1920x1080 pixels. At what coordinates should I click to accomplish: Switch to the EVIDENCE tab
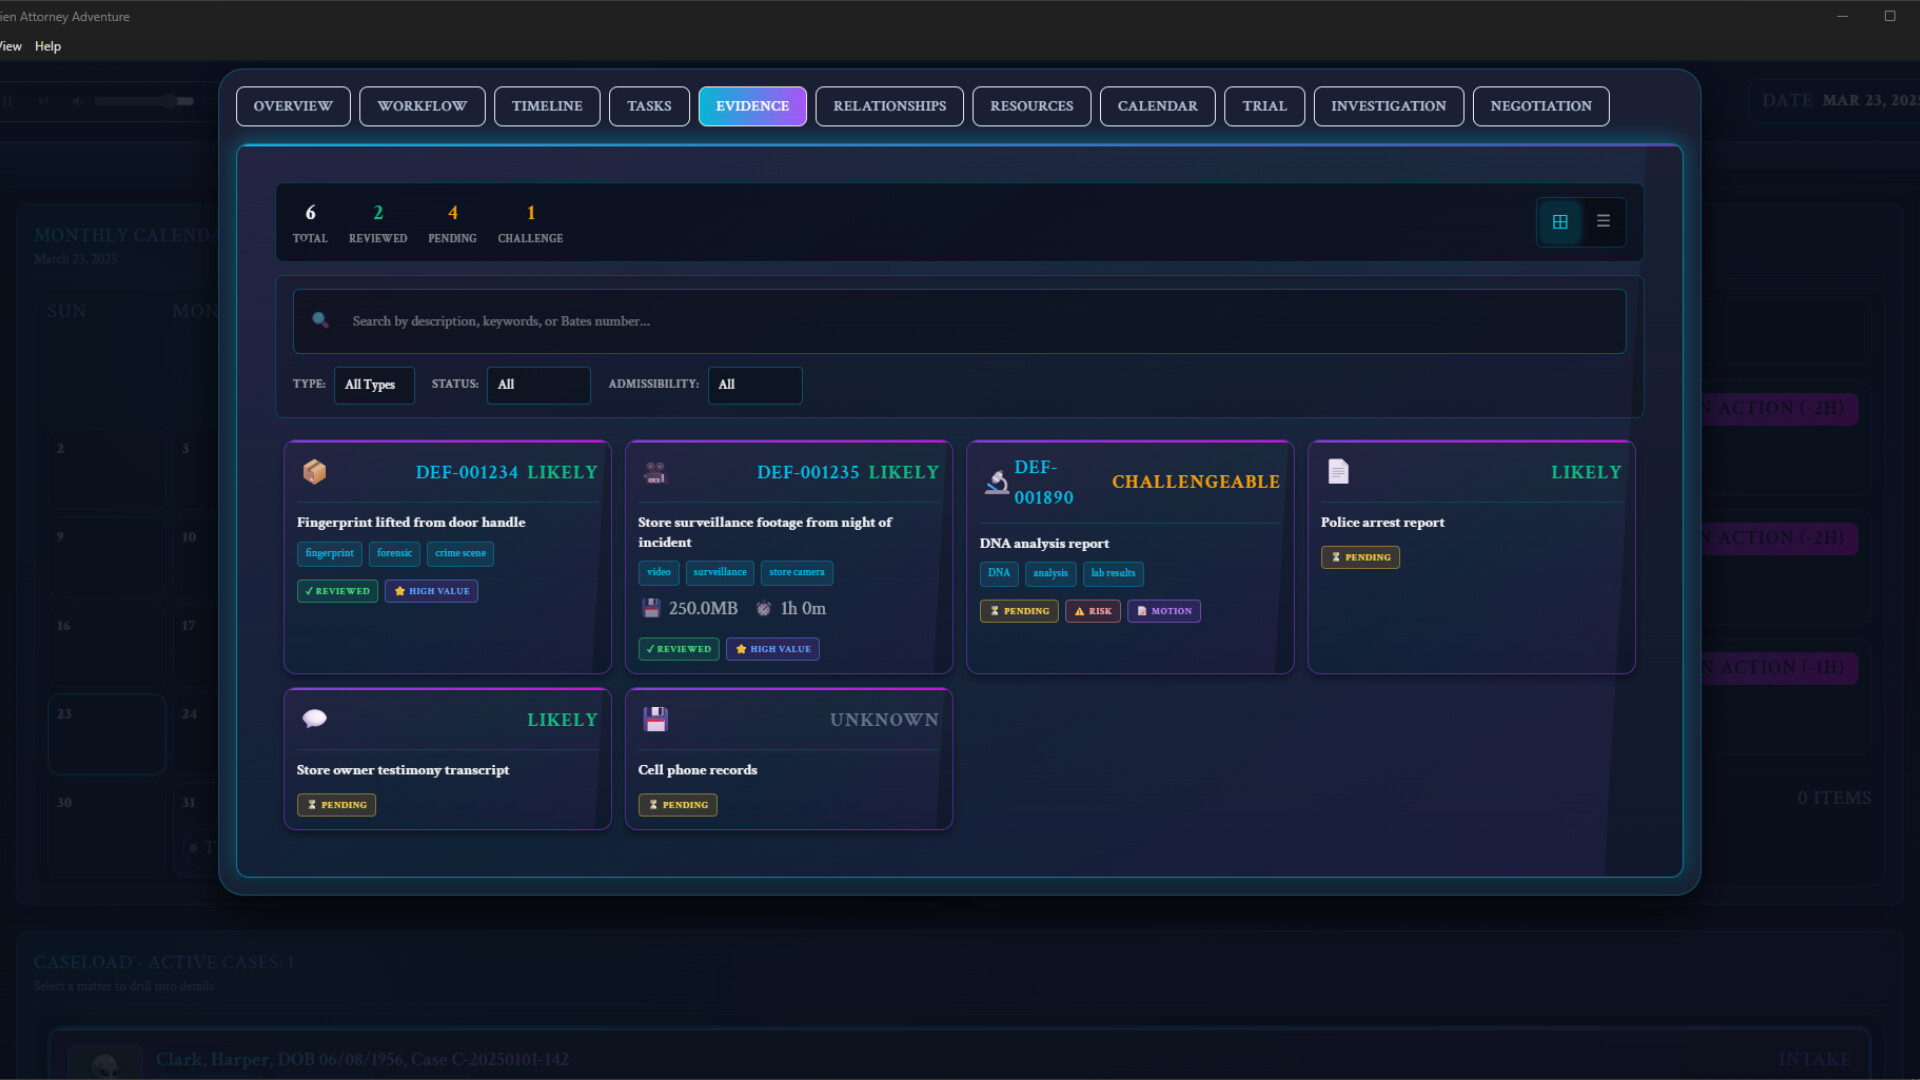coord(752,106)
